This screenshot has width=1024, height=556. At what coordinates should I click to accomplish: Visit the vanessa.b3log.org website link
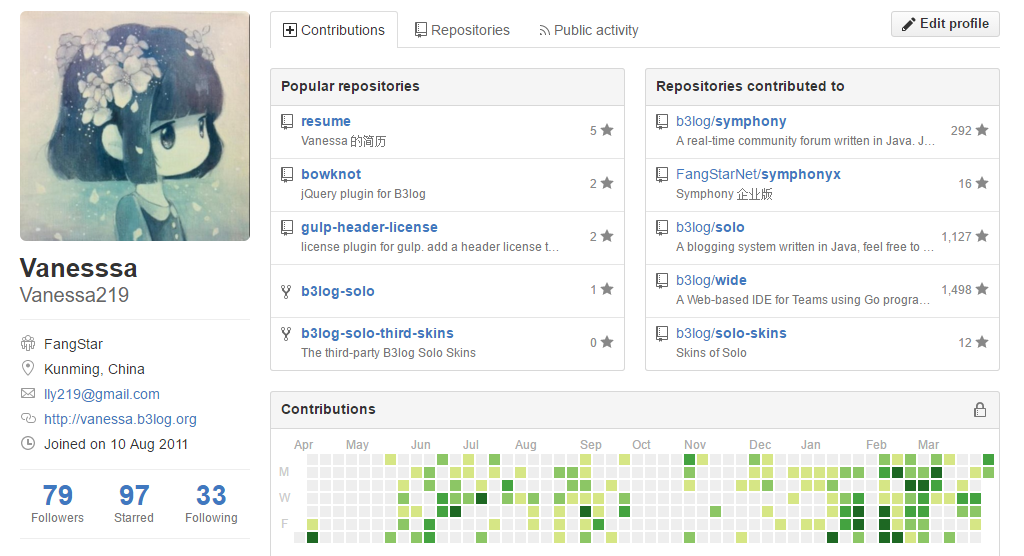pos(120,419)
